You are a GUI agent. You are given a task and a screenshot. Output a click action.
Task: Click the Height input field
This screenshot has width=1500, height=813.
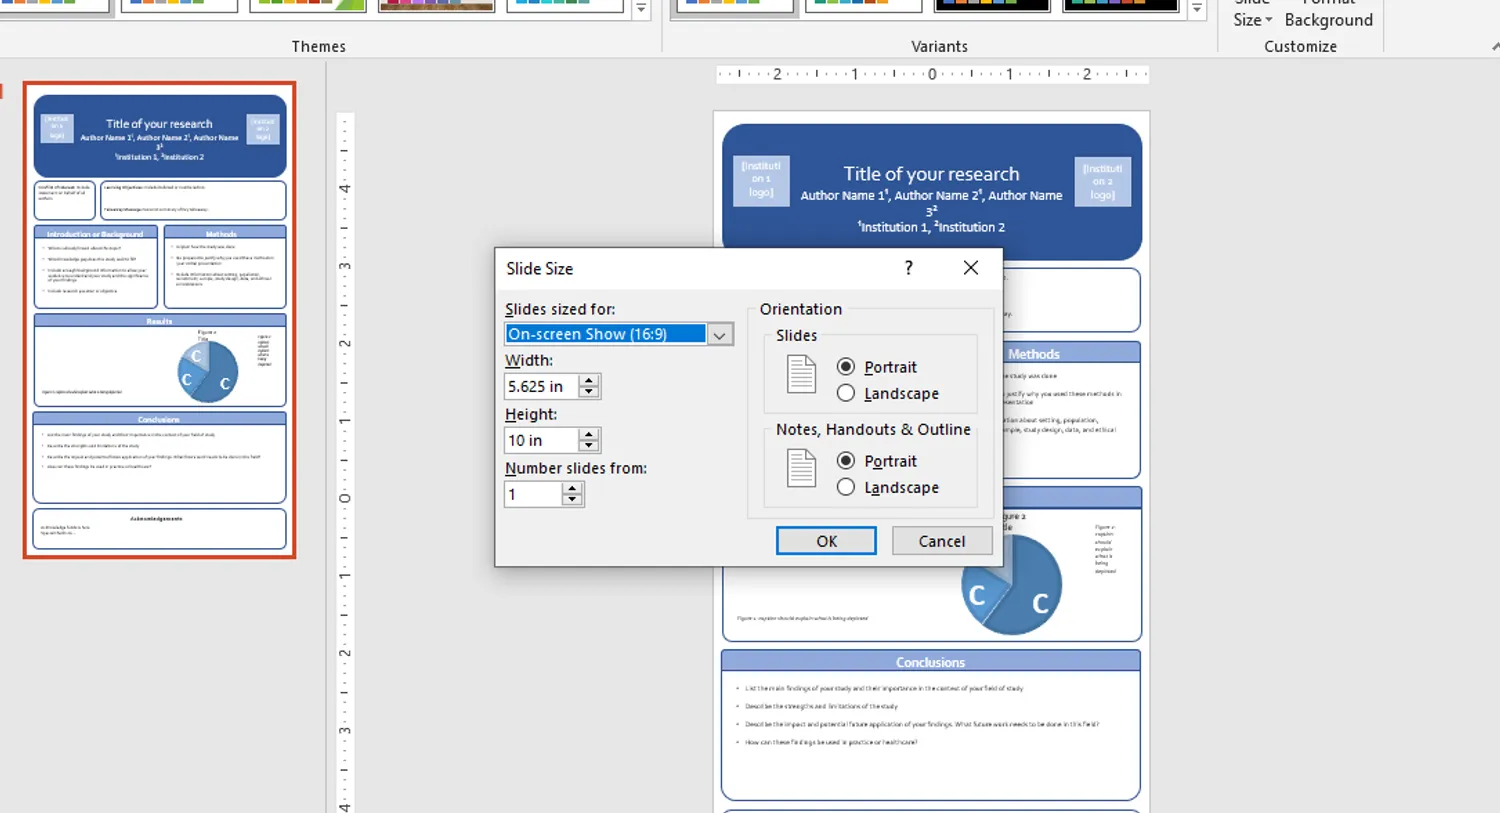tap(541, 440)
